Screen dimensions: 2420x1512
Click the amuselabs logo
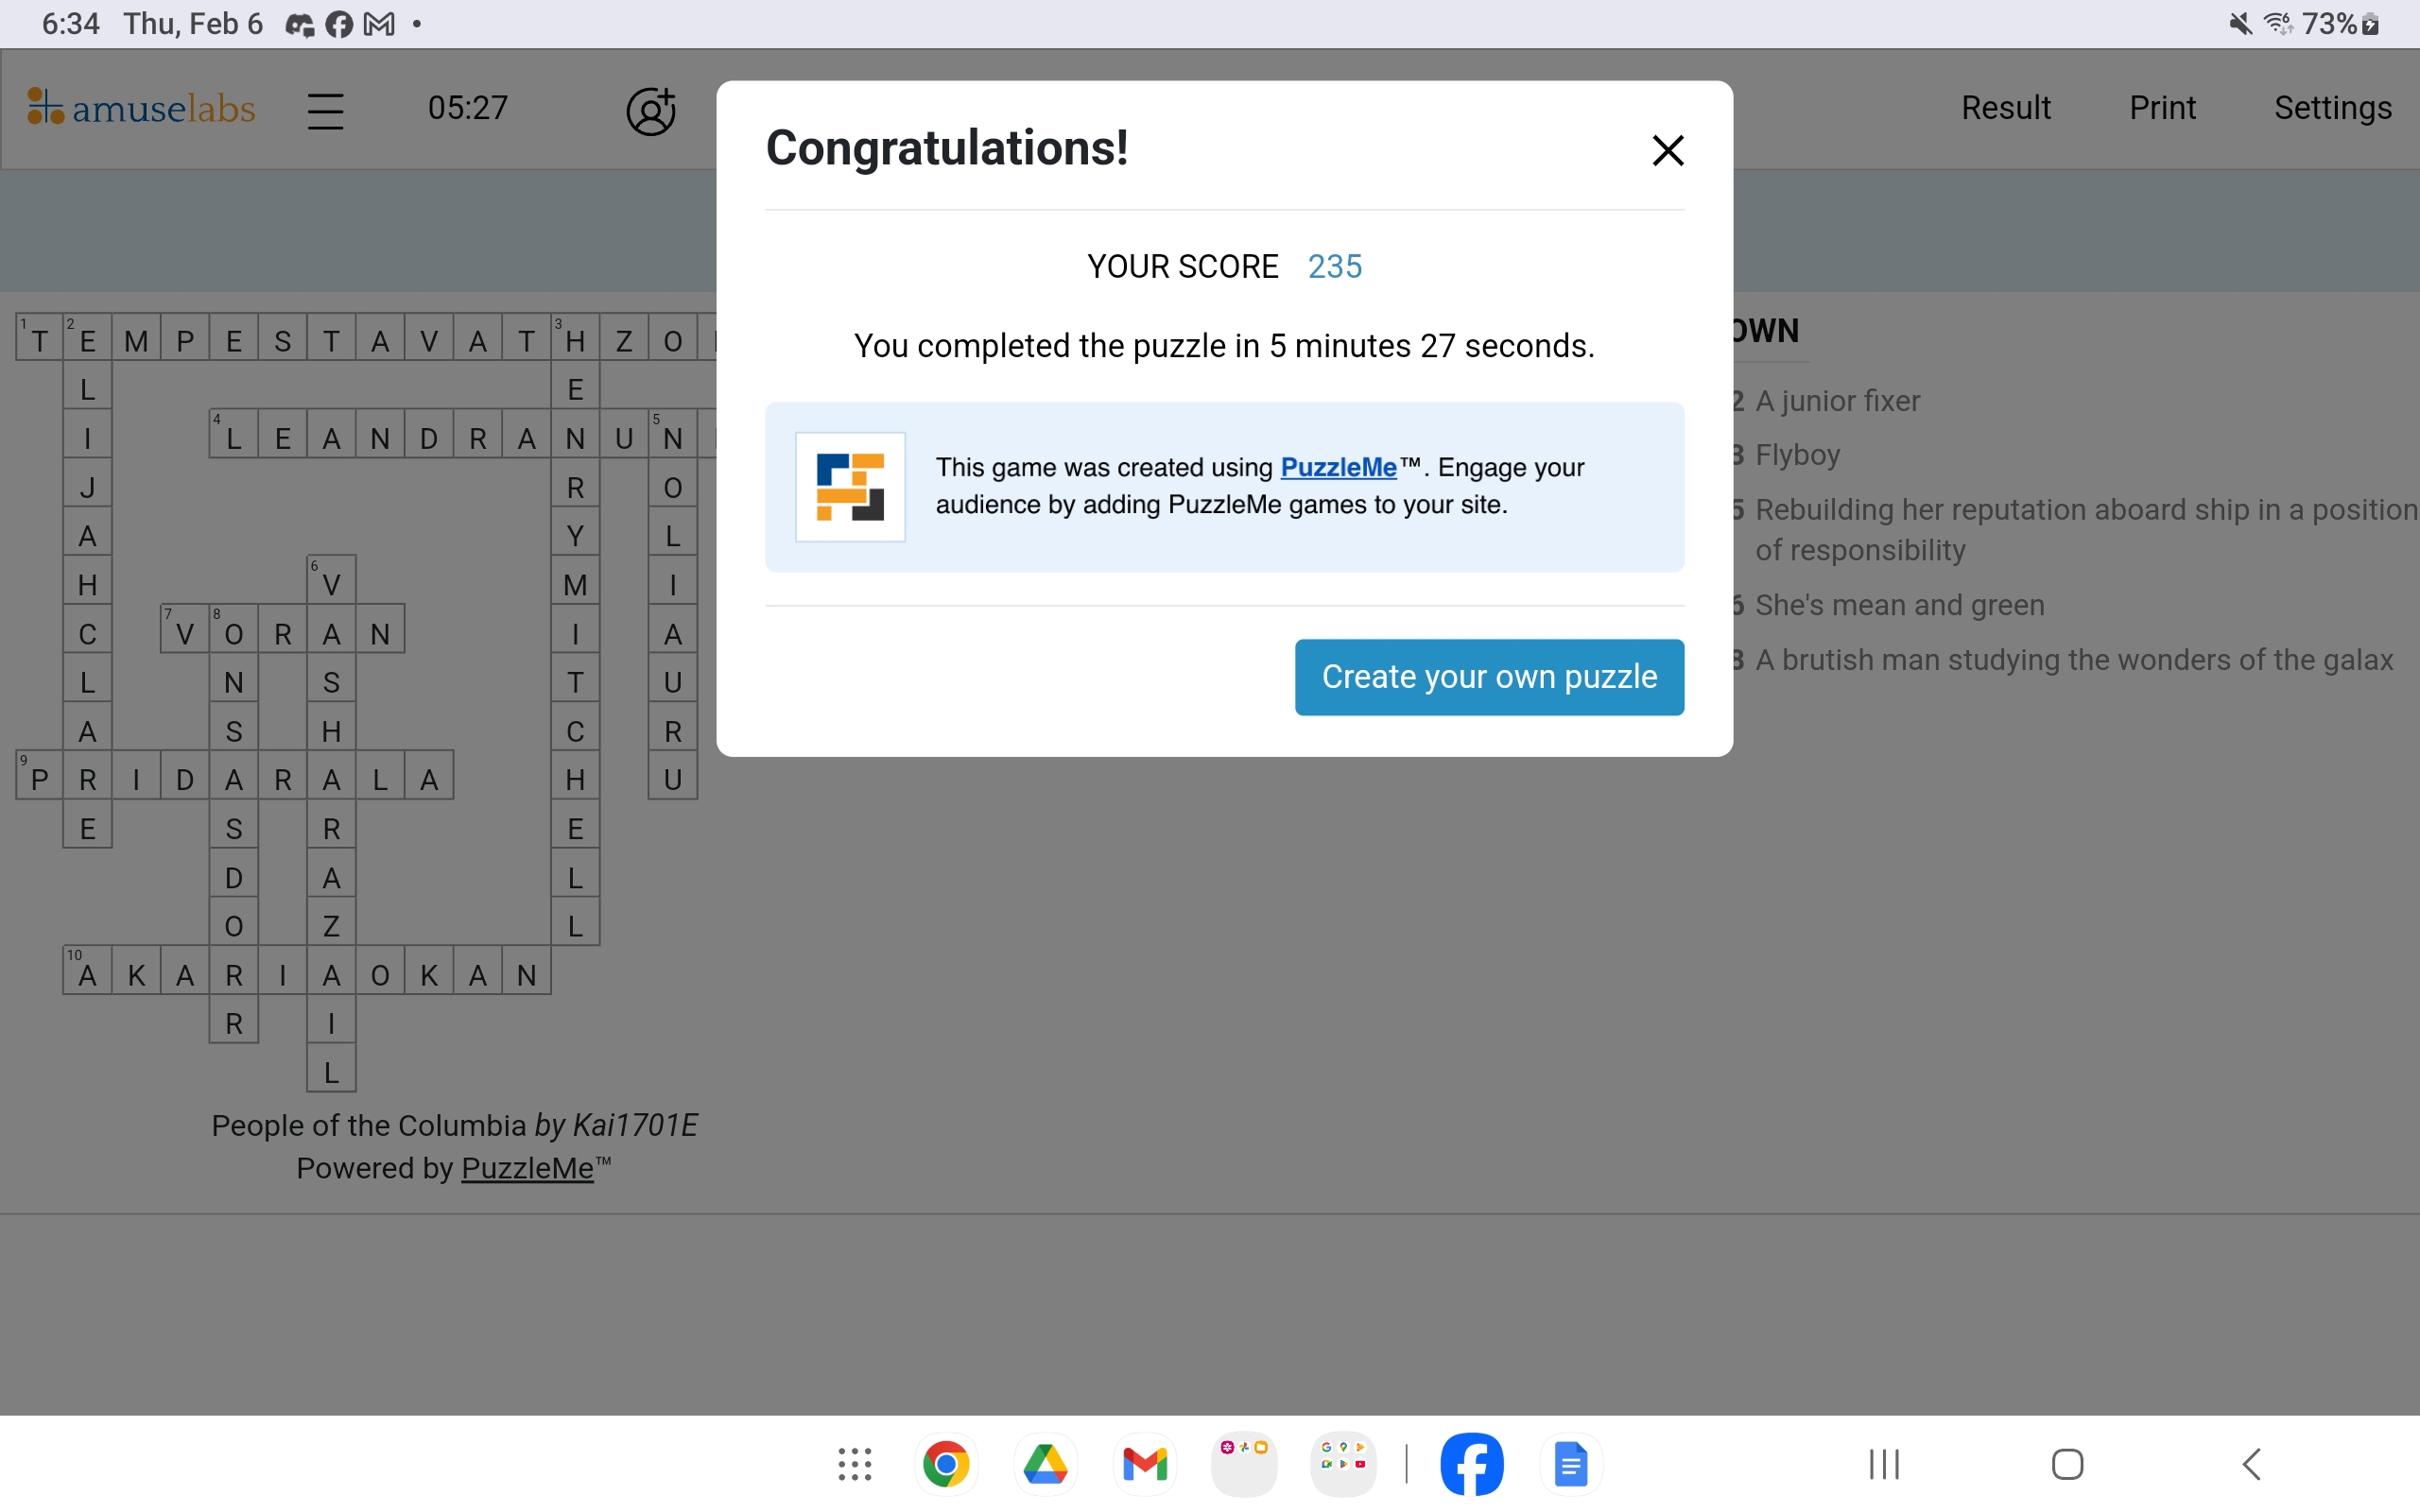[x=141, y=107]
